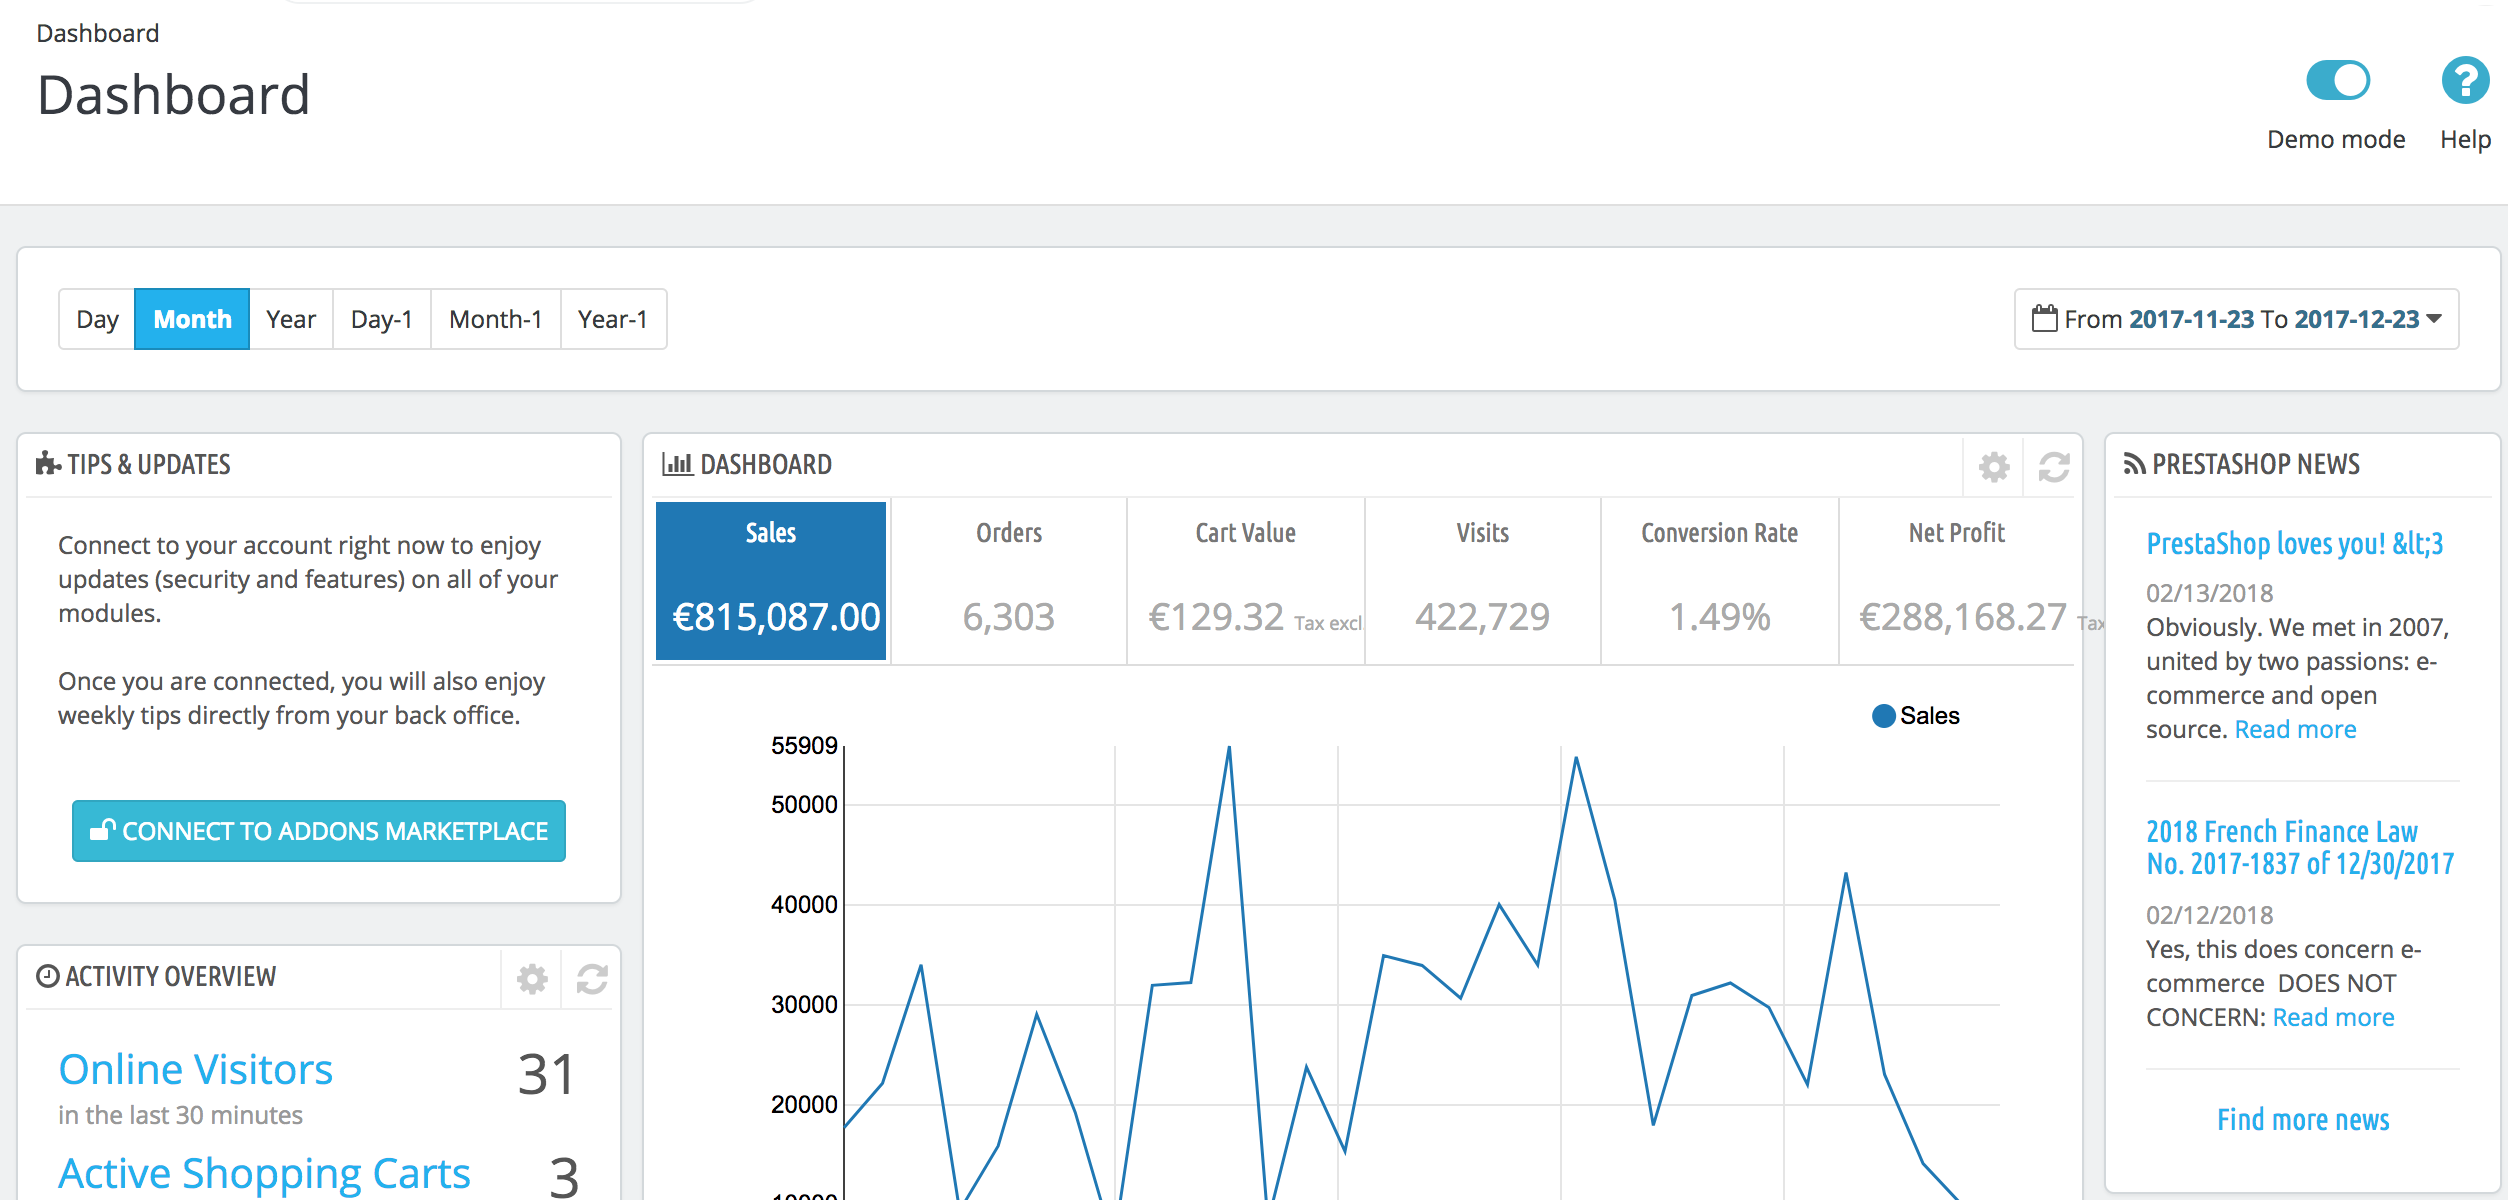Image resolution: width=2508 pixels, height=1200 pixels.
Task: Click the Activity Overview settings gear icon
Action: coord(533,978)
